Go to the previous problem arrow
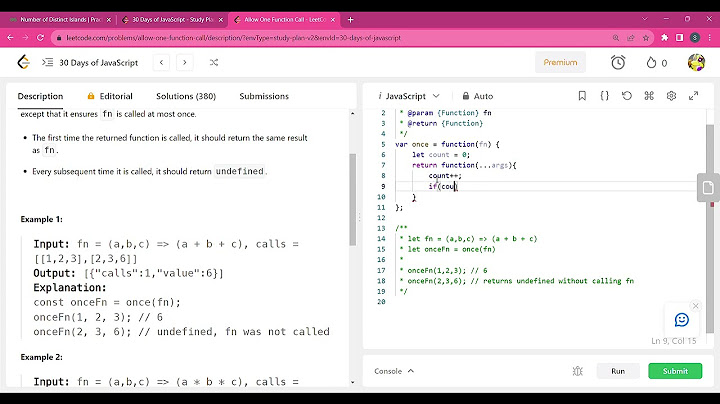 pos(161,62)
